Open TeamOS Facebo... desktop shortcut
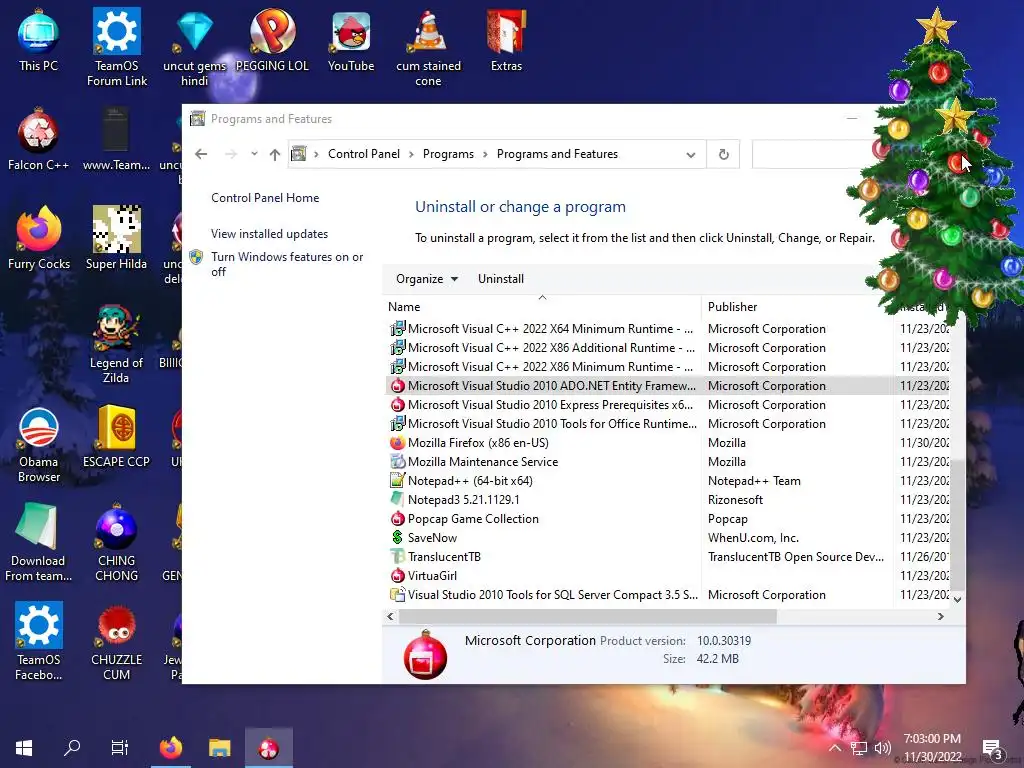The width and height of the screenshot is (1024, 768). click(39, 641)
